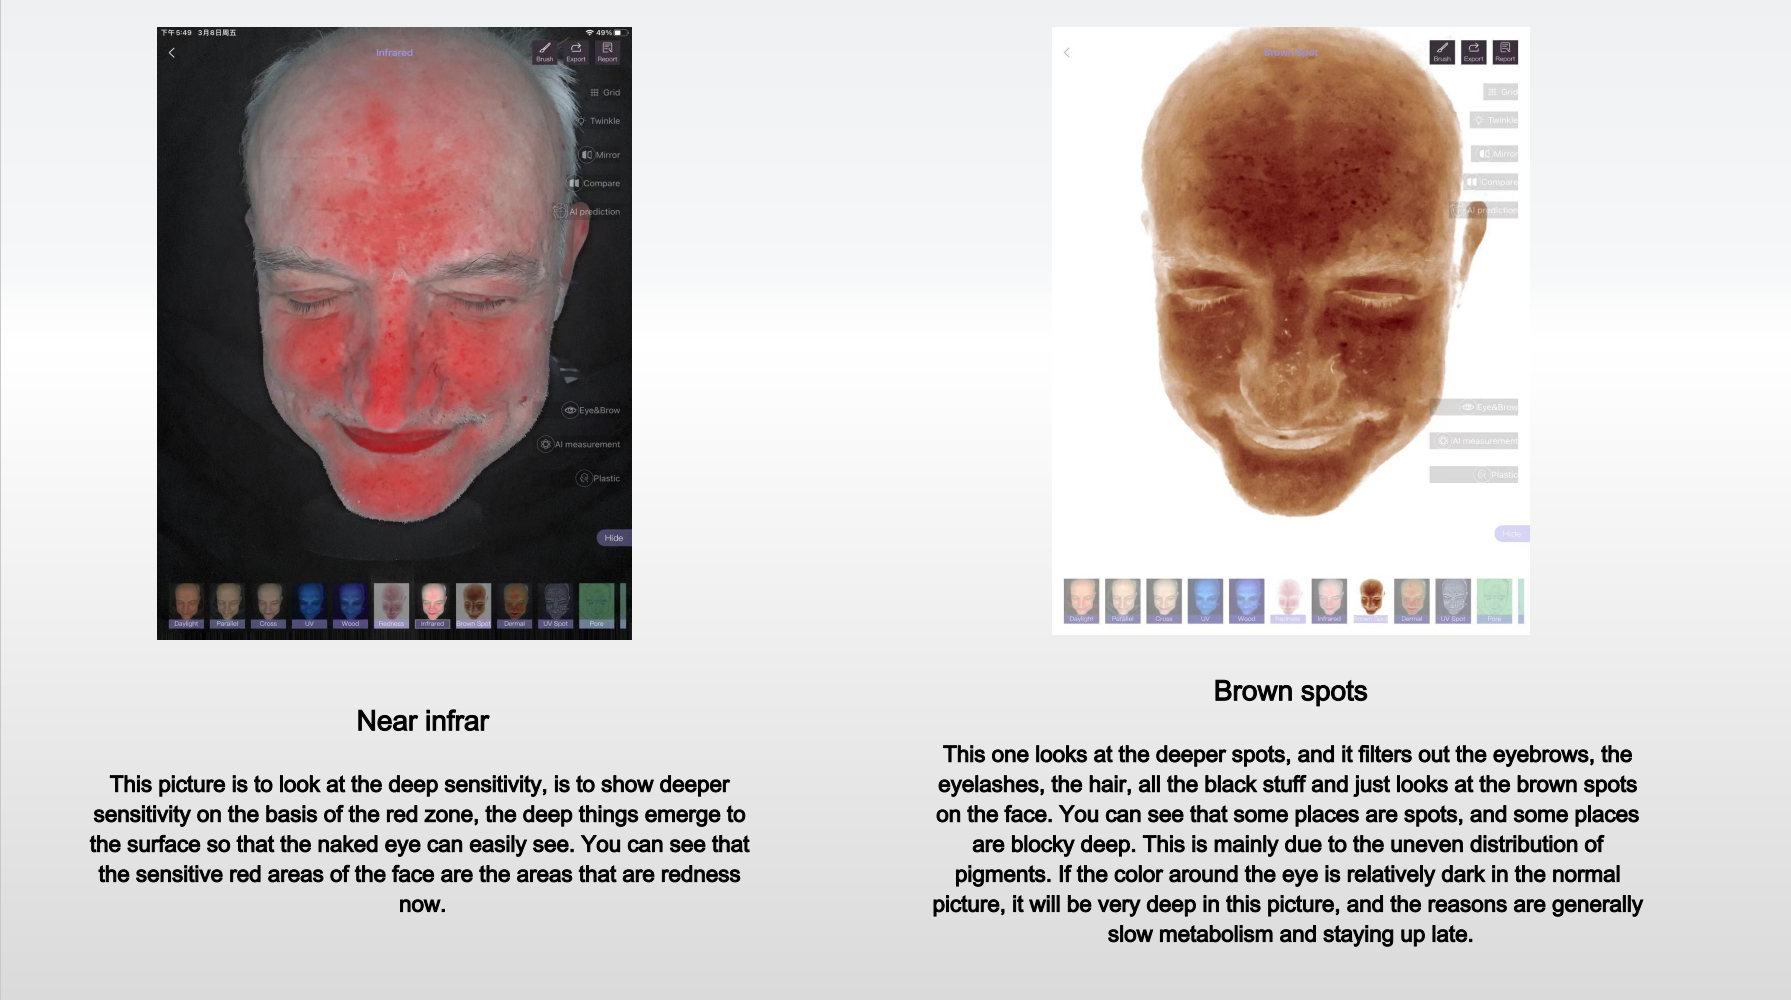Image resolution: width=1791 pixels, height=1000 pixels.
Task: Select the Plastic option in the left infrared screenshot
Action: coord(598,478)
